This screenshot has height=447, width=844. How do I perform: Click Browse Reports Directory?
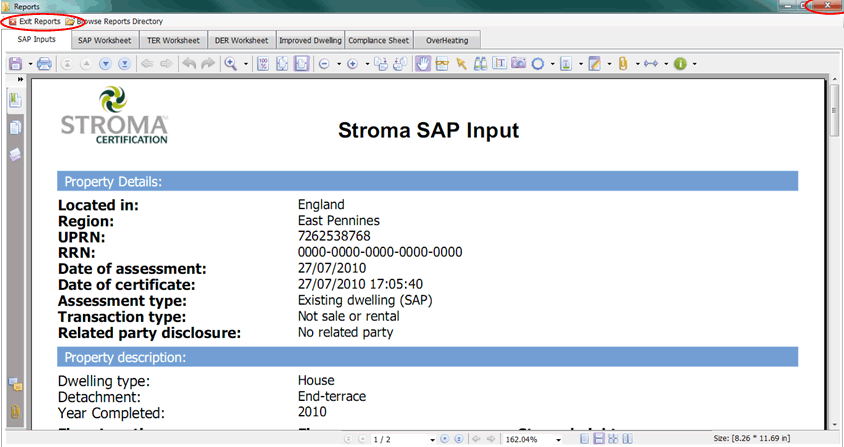click(x=114, y=22)
